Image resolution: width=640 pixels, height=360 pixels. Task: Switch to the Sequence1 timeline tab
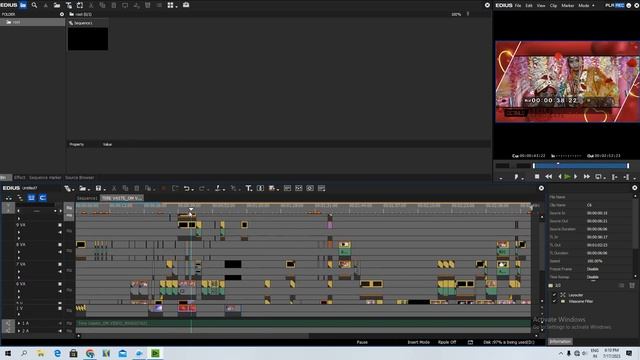87,198
